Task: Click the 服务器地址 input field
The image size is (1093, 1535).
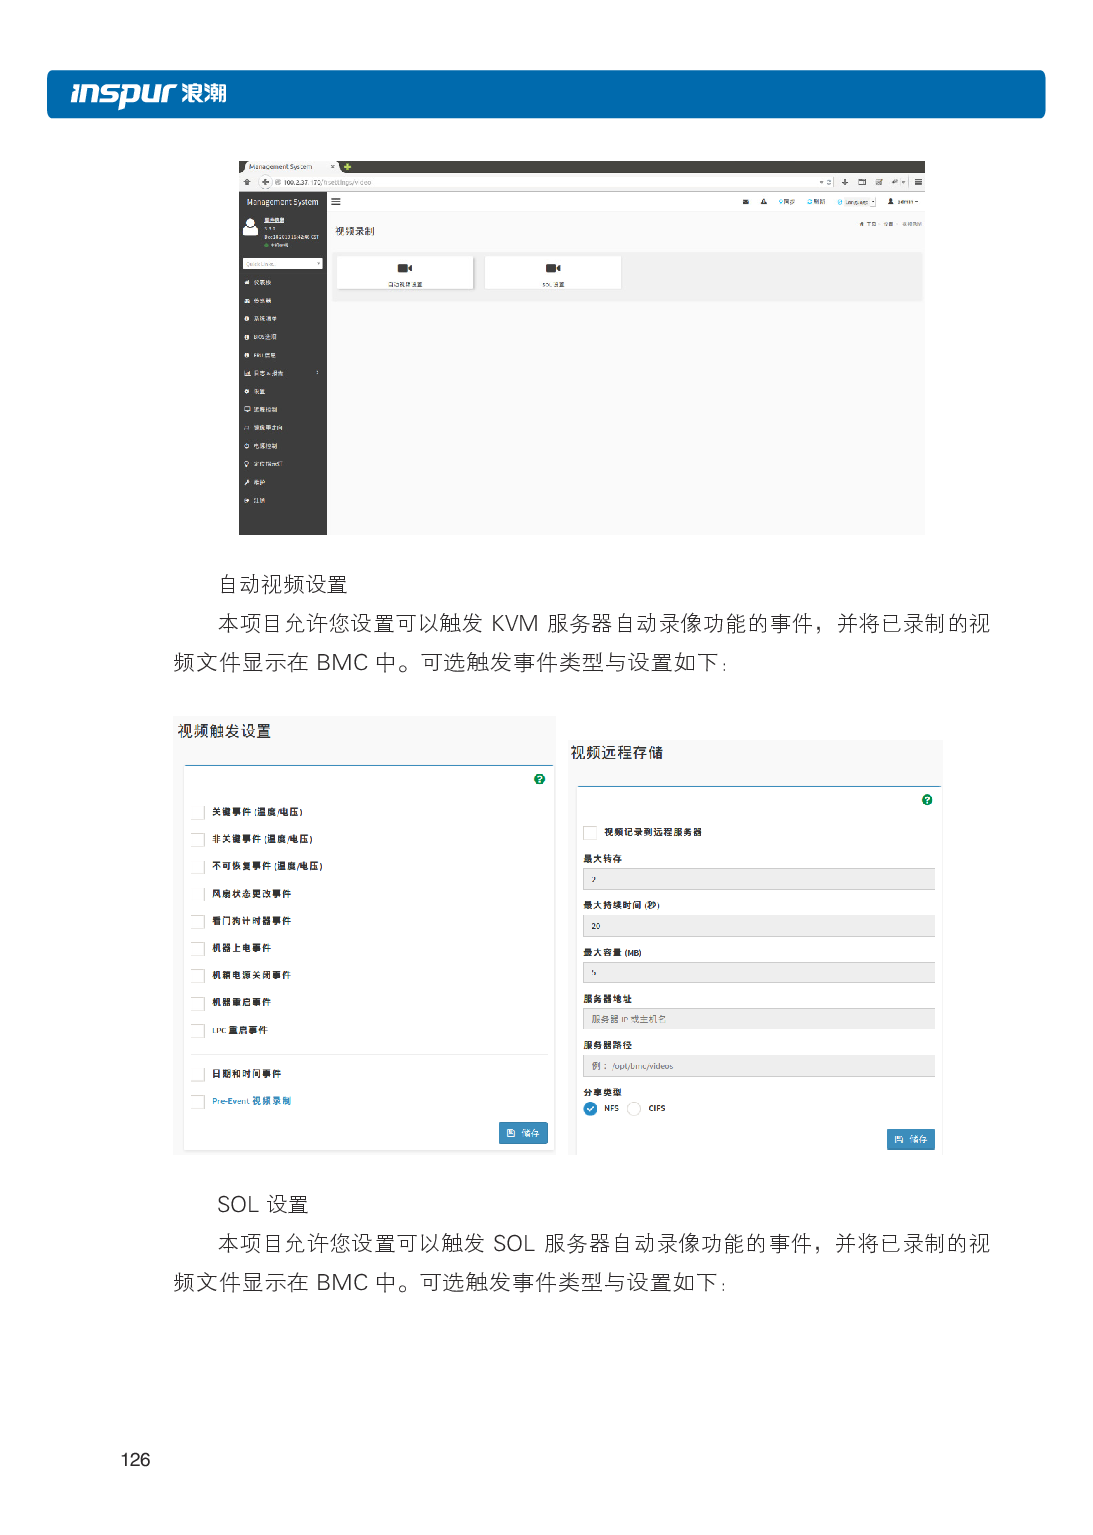Action: click(x=758, y=1019)
